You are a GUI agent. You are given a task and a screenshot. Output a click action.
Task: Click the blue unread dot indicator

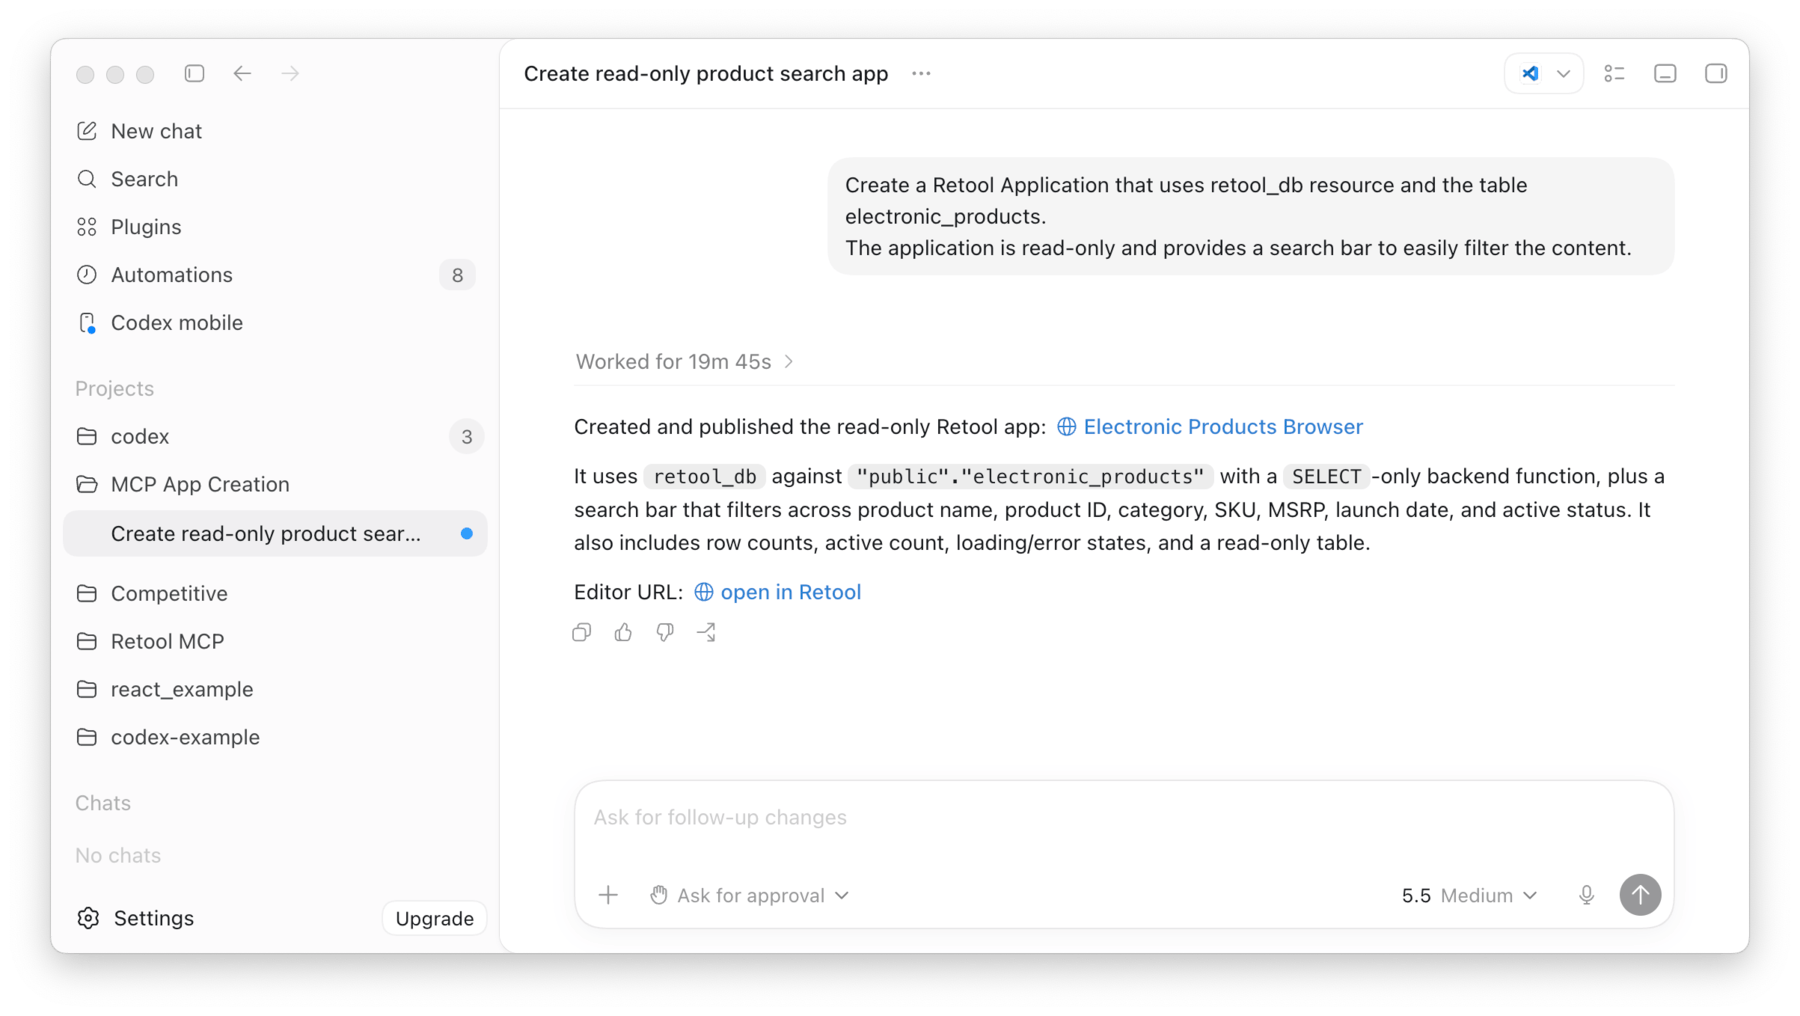(466, 534)
